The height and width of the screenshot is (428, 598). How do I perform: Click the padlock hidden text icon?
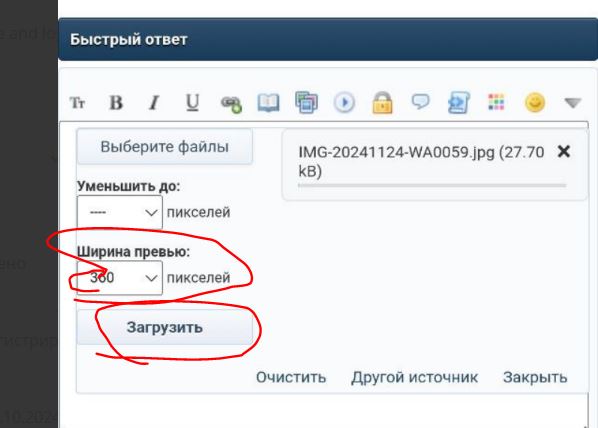tap(382, 103)
